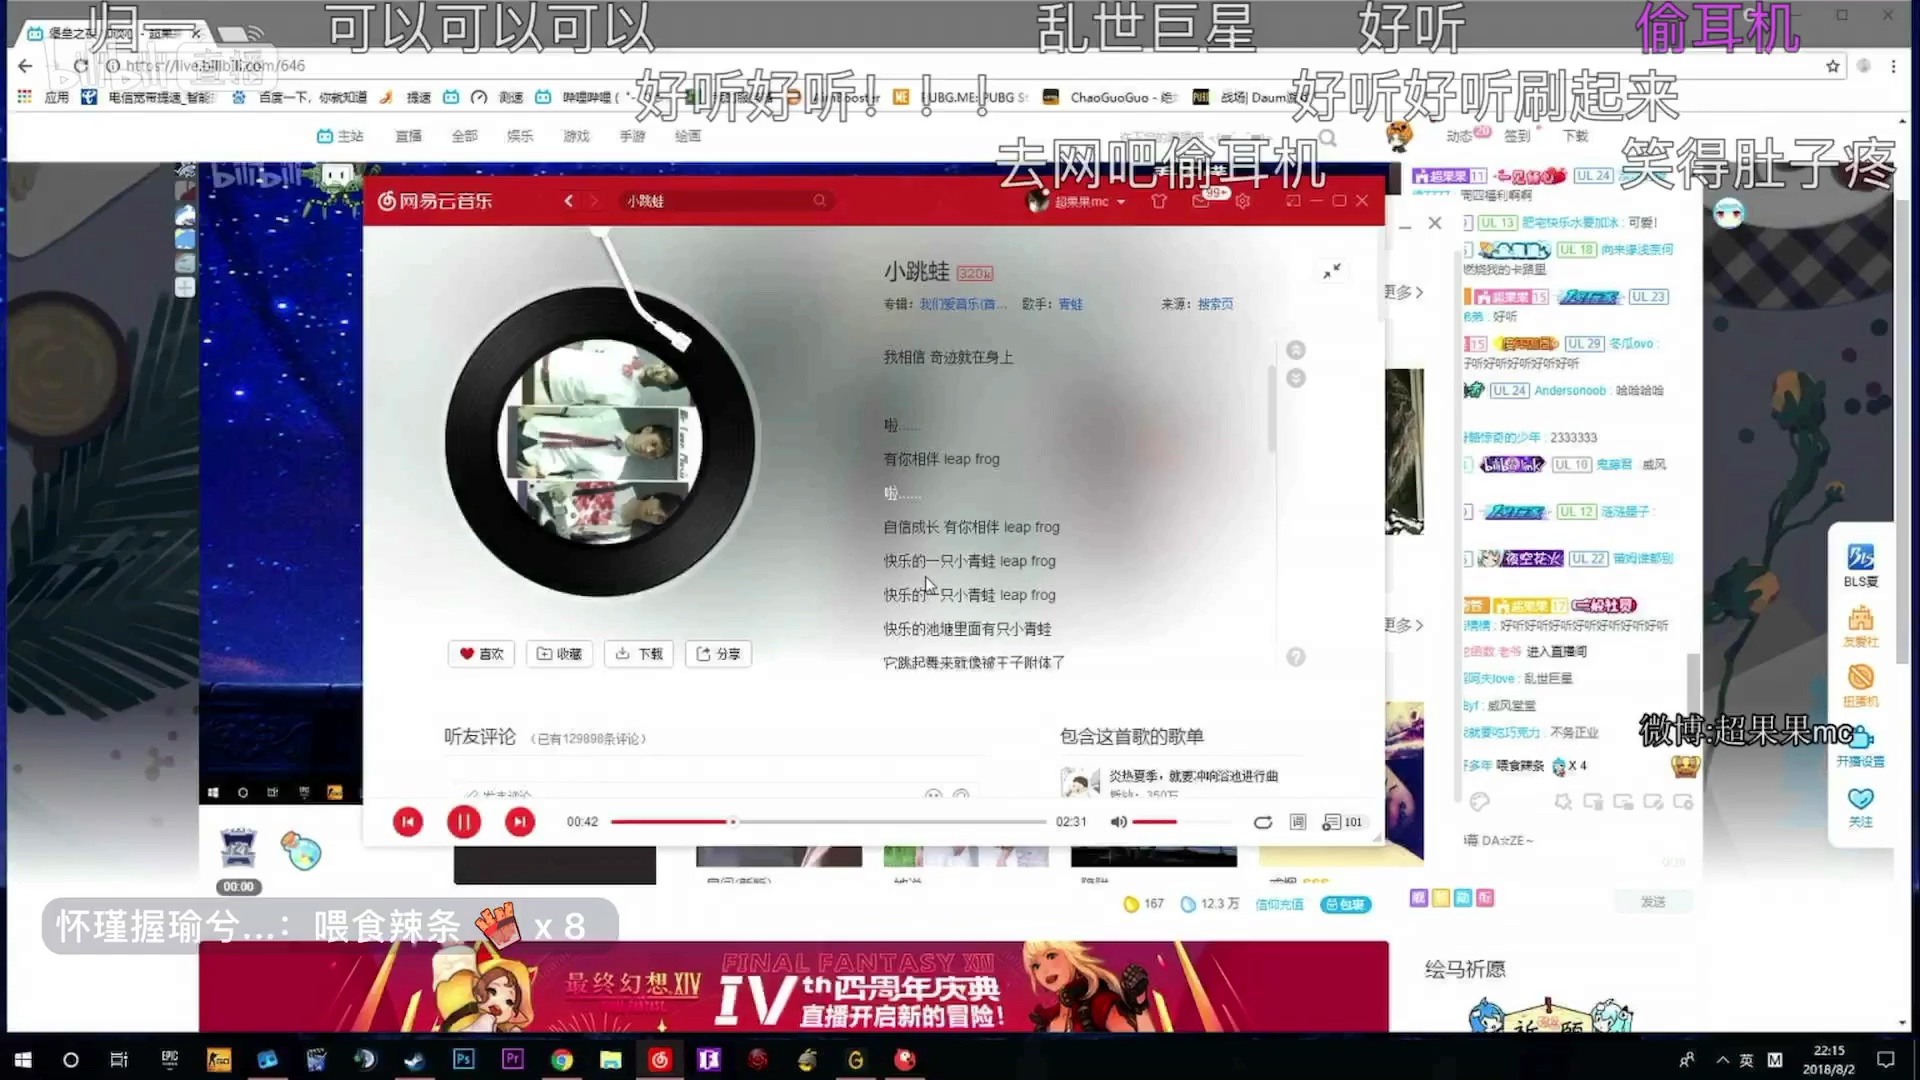Image resolution: width=1920 pixels, height=1080 pixels.
Task: Toggle the loop playback mode icon
Action: (1263, 822)
